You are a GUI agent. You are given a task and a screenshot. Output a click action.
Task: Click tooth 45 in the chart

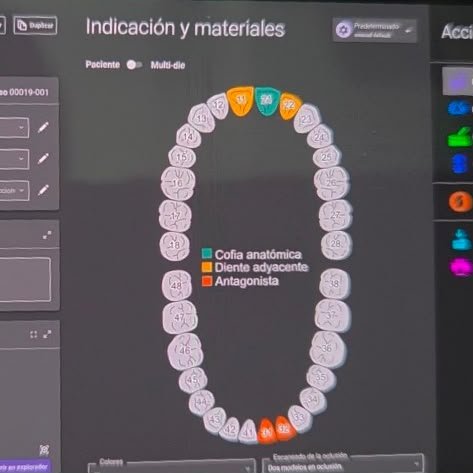(193, 380)
